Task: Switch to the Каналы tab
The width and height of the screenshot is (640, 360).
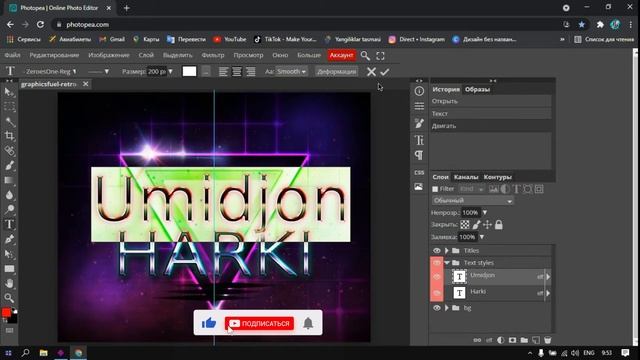Action: (466, 177)
